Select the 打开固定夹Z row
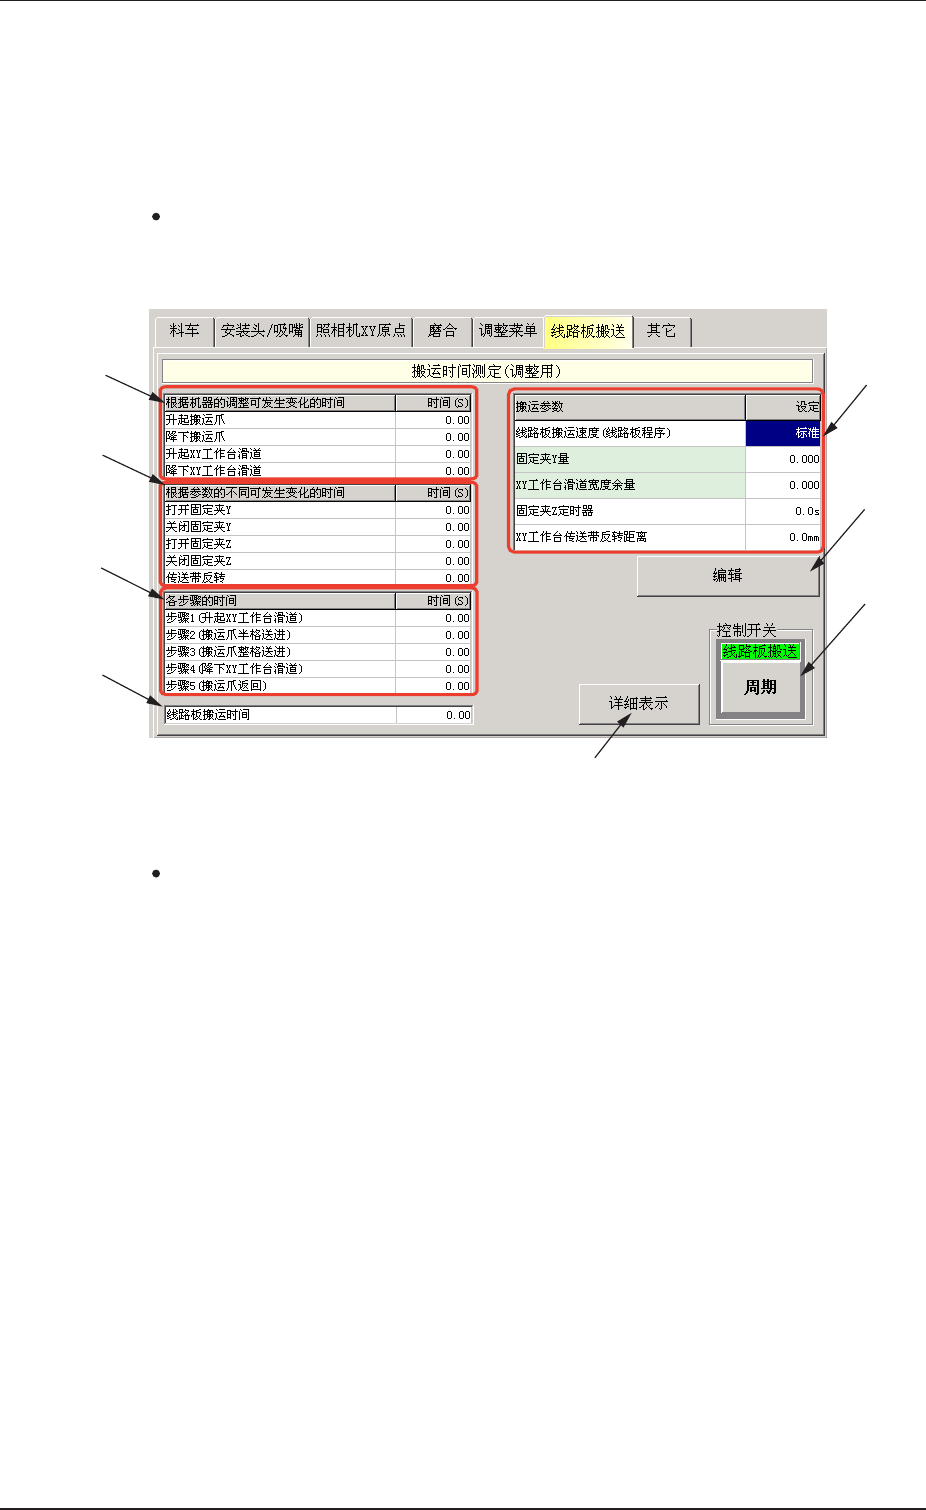926x1510 pixels. (318, 544)
